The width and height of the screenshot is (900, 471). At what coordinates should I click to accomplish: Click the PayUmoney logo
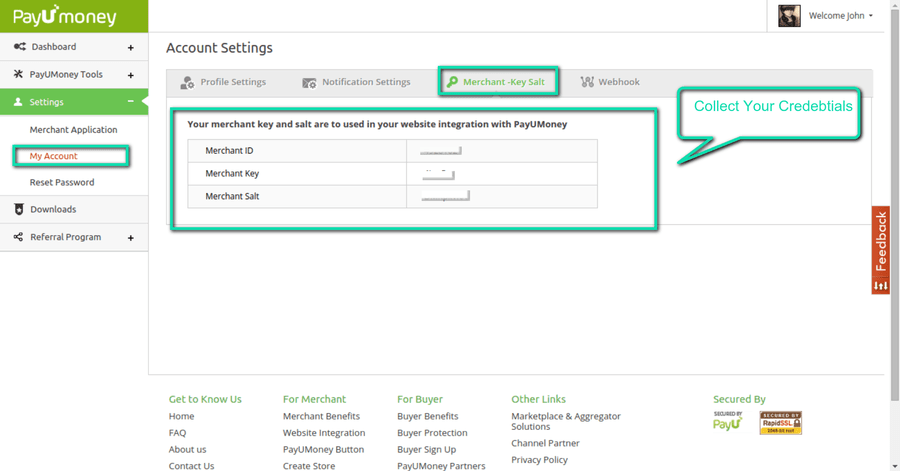pyautogui.click(x=64, y=17)
